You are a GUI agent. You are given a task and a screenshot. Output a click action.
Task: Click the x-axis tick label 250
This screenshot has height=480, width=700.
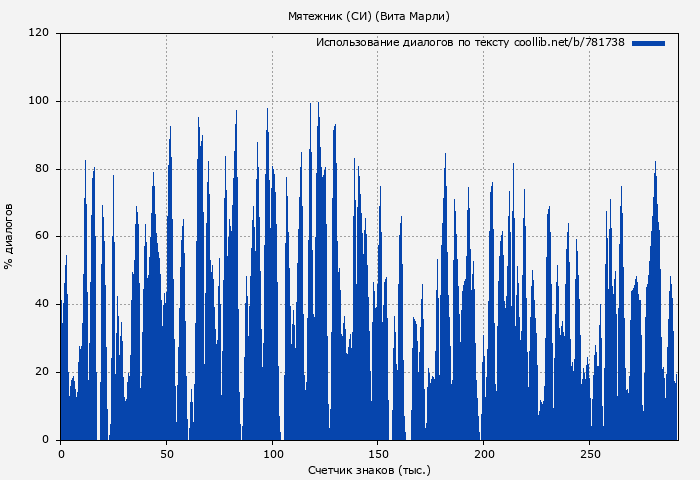tap(589, 453)
